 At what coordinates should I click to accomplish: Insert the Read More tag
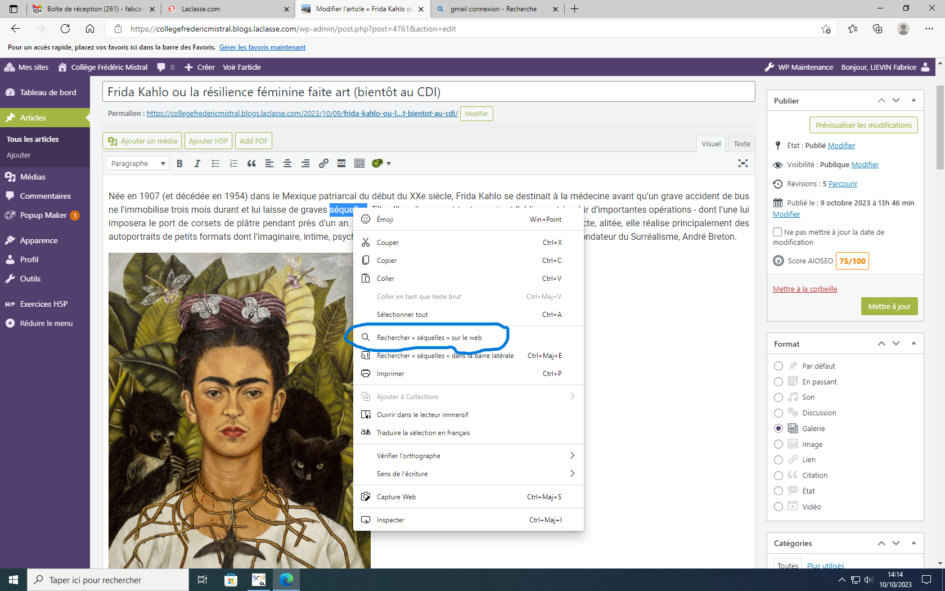pyautogui.click(x=341, y=163)
